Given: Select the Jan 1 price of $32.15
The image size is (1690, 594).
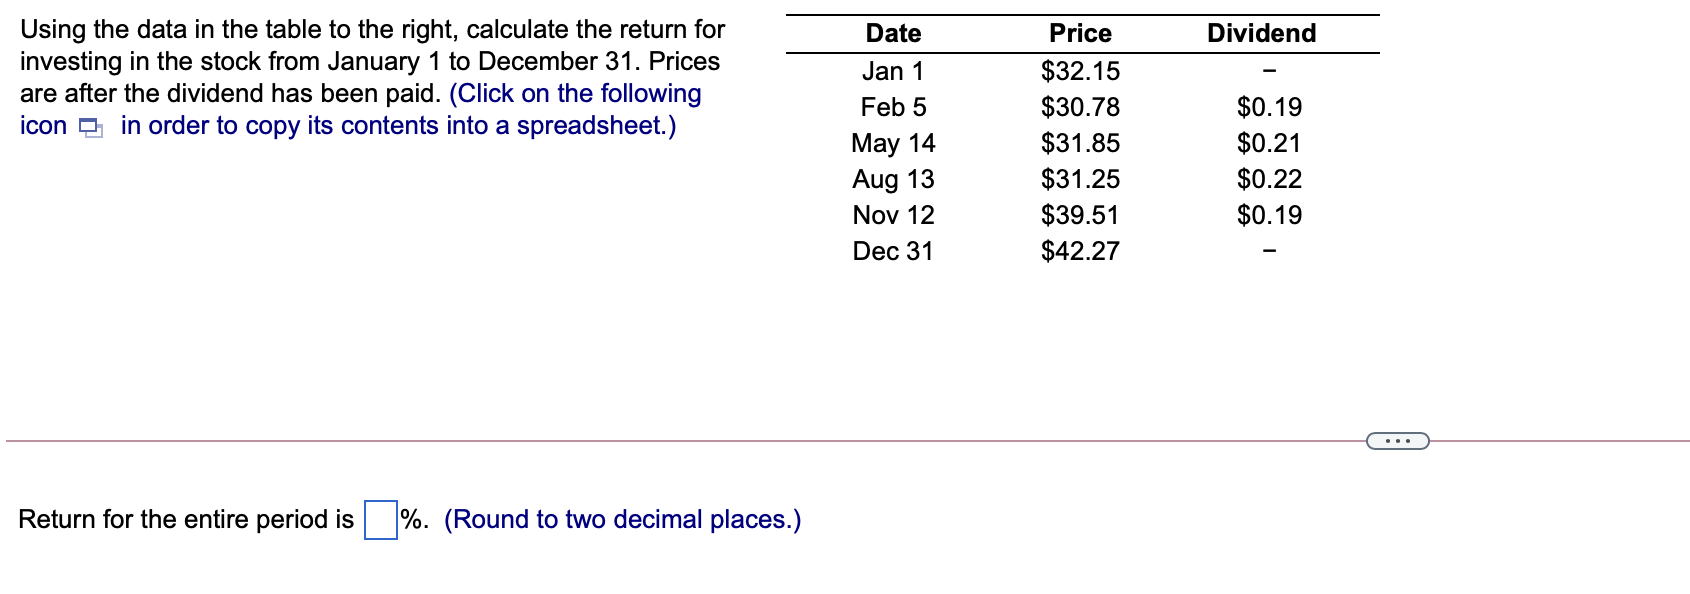Looking at the screenshot, I should (x=1080, y=71).
